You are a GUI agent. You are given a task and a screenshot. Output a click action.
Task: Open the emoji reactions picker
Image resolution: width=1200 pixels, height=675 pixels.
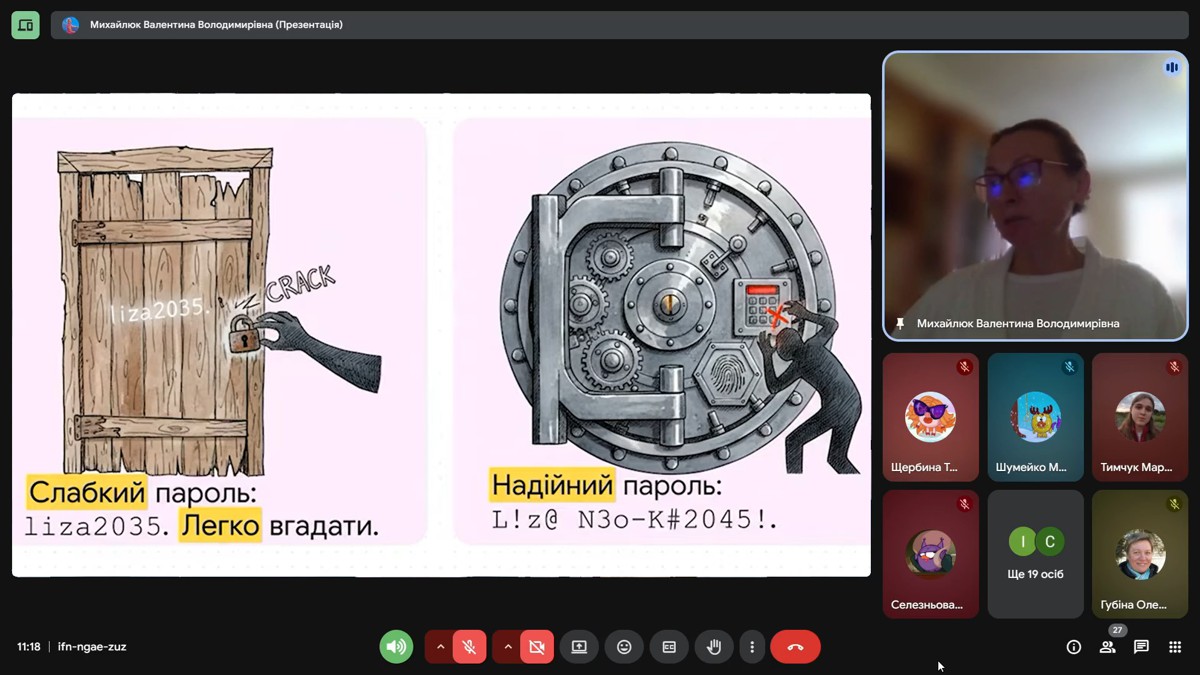point(624,647)
